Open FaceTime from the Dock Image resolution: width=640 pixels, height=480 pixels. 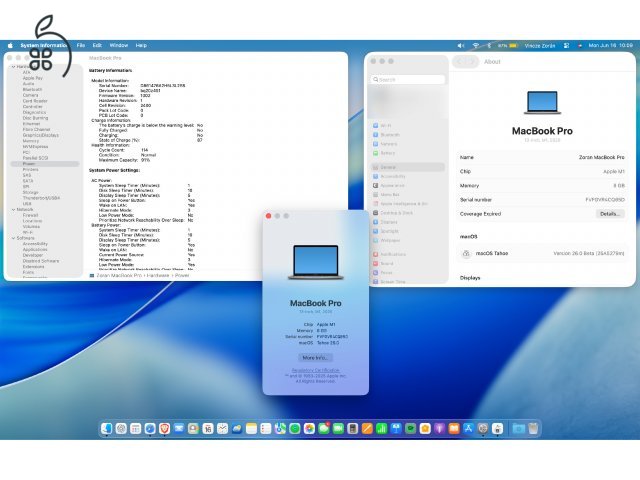click(338, 428)
